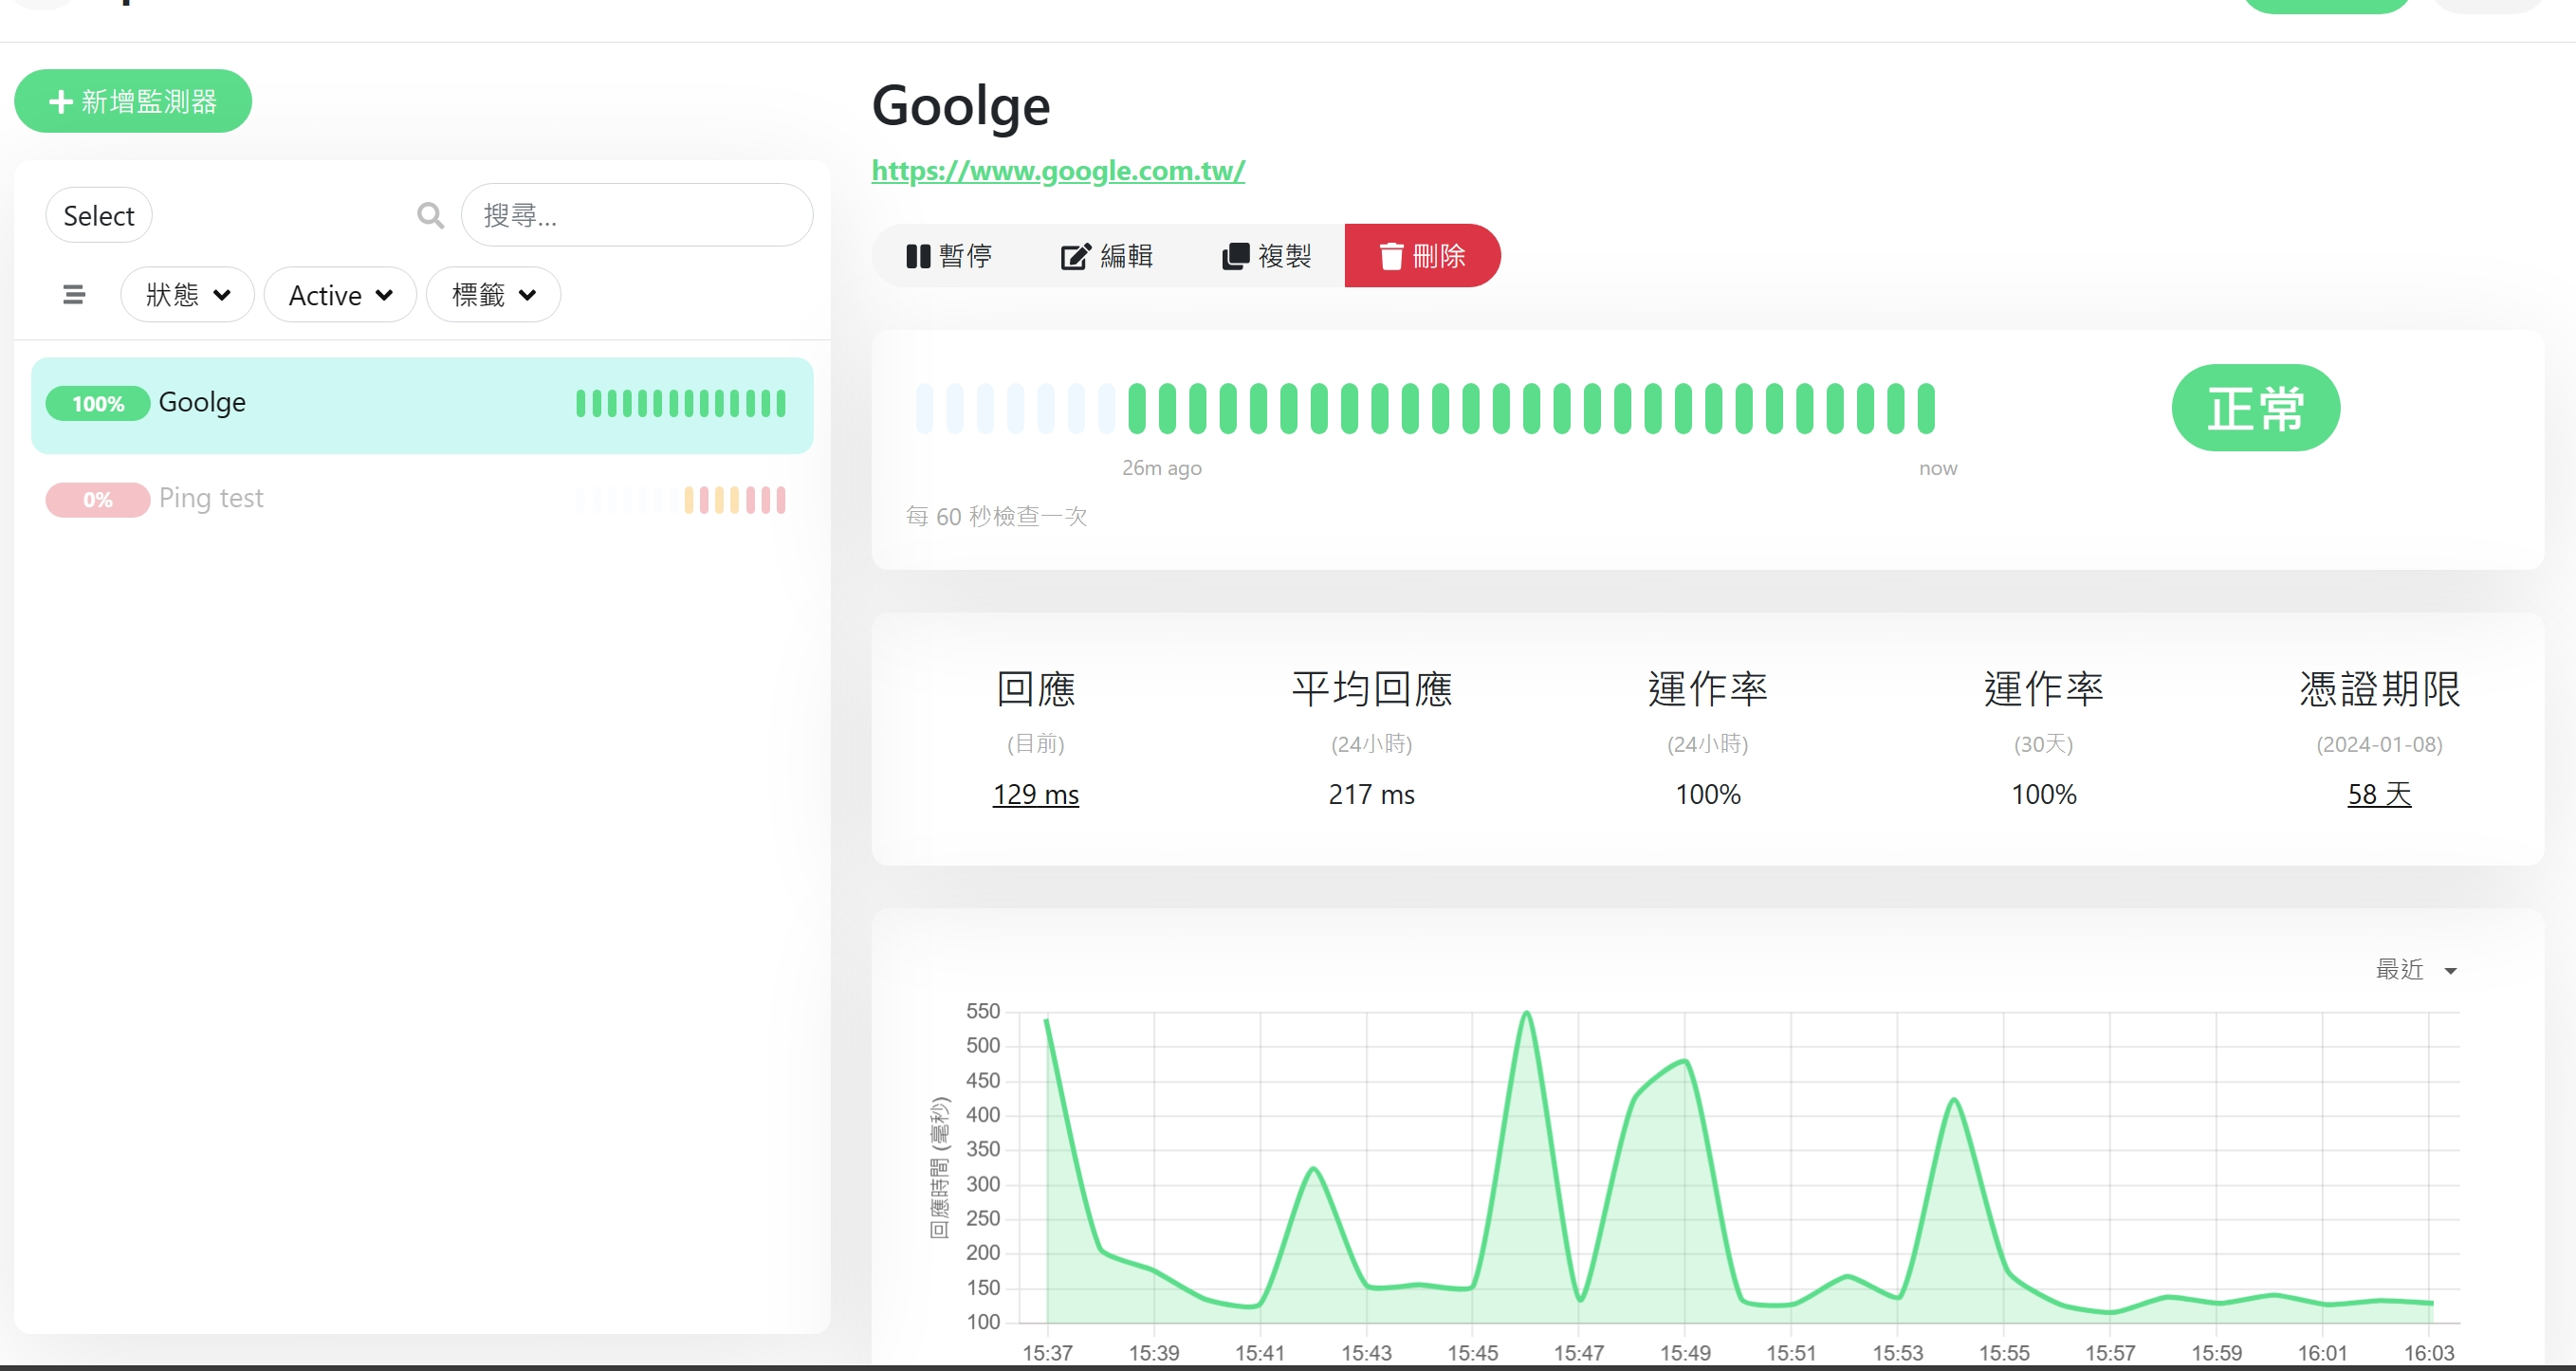Click the magnifier search icon
Viewport: 2576px width, 1371px height.
point(430,215)
